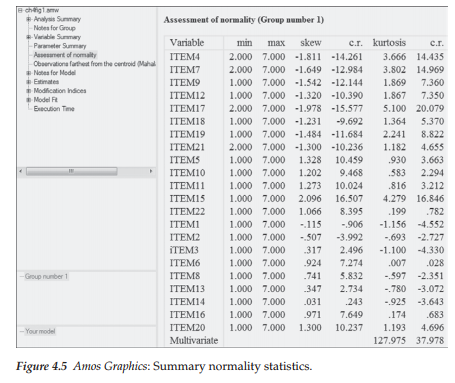Expand the Variable Summary node
The image size is (455, 383).
click(x=29, y=37)
